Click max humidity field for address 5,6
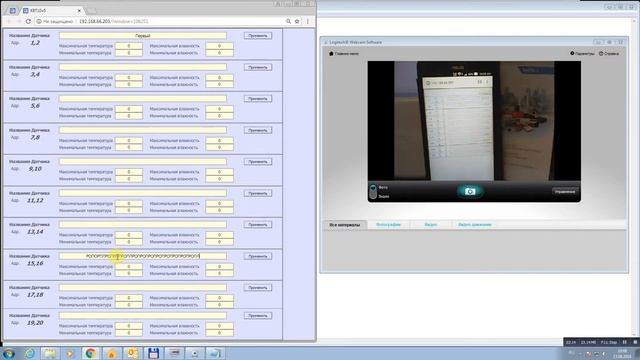The image size is (640, 360). (220, 109)
